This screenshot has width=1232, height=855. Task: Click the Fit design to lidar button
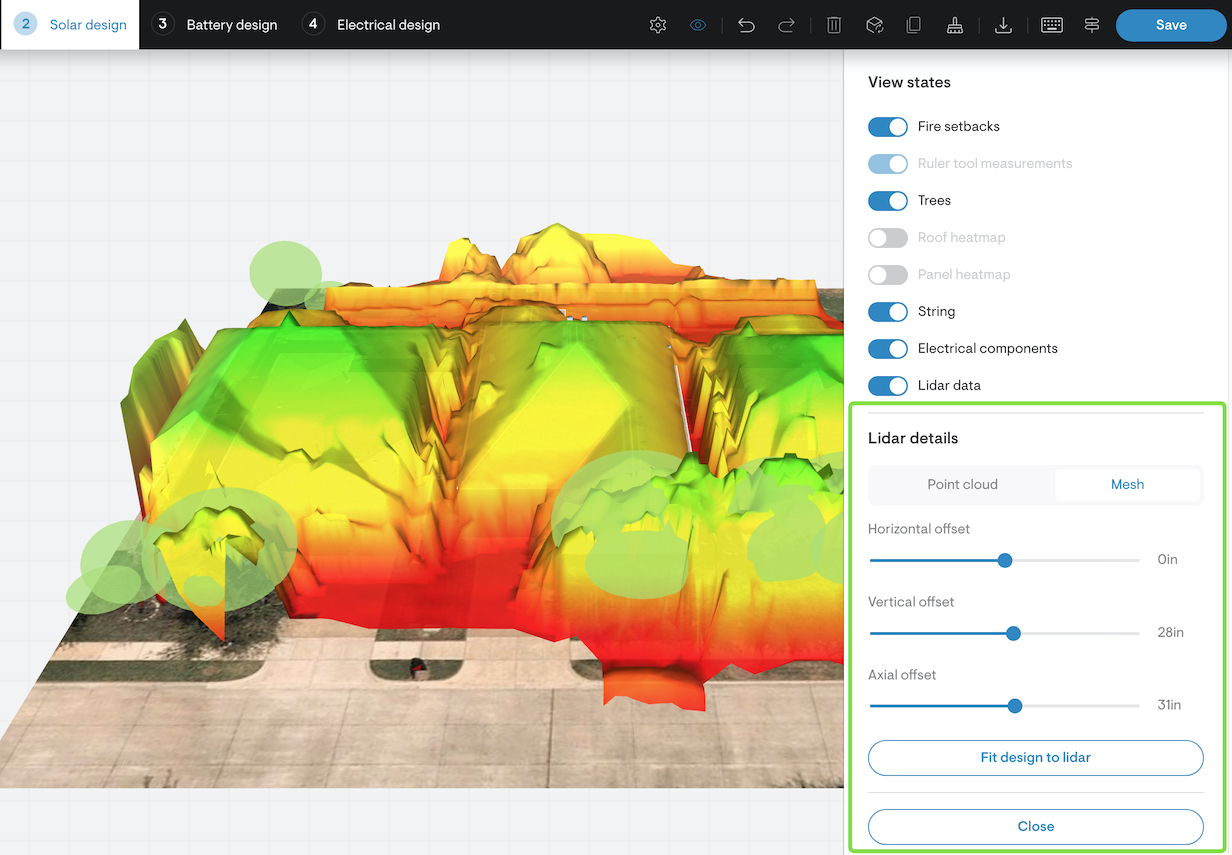[1035, 757]
